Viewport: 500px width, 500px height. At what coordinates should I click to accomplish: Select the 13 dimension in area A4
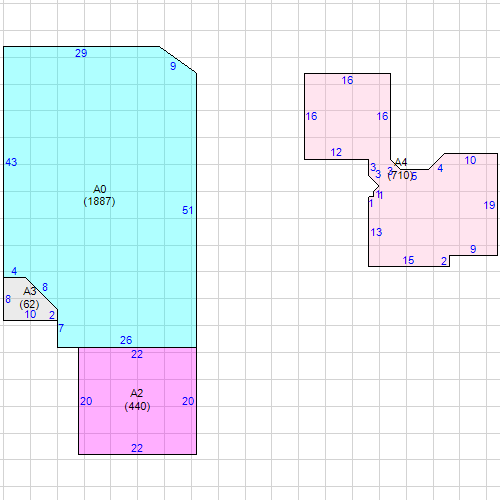tap(376, 232)
